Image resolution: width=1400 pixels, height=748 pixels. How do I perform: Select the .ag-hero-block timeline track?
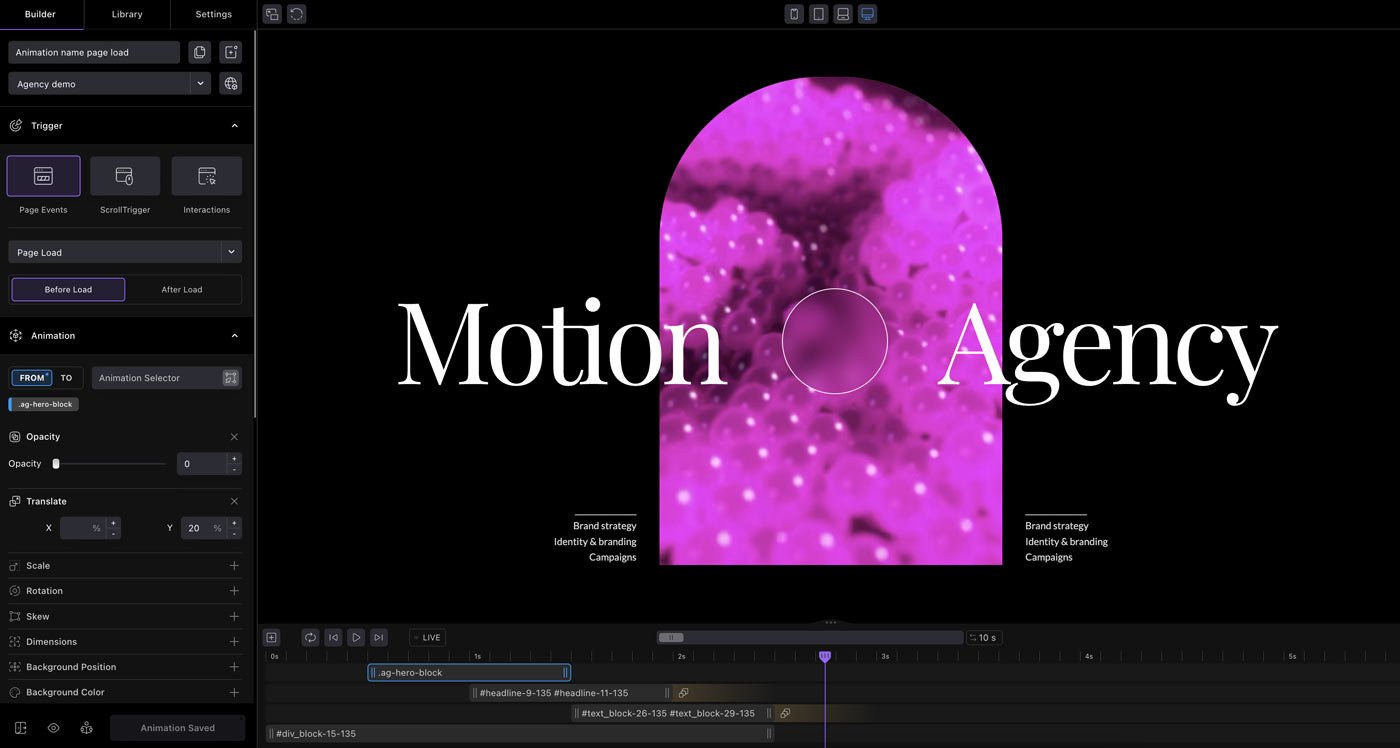[468, 673]
